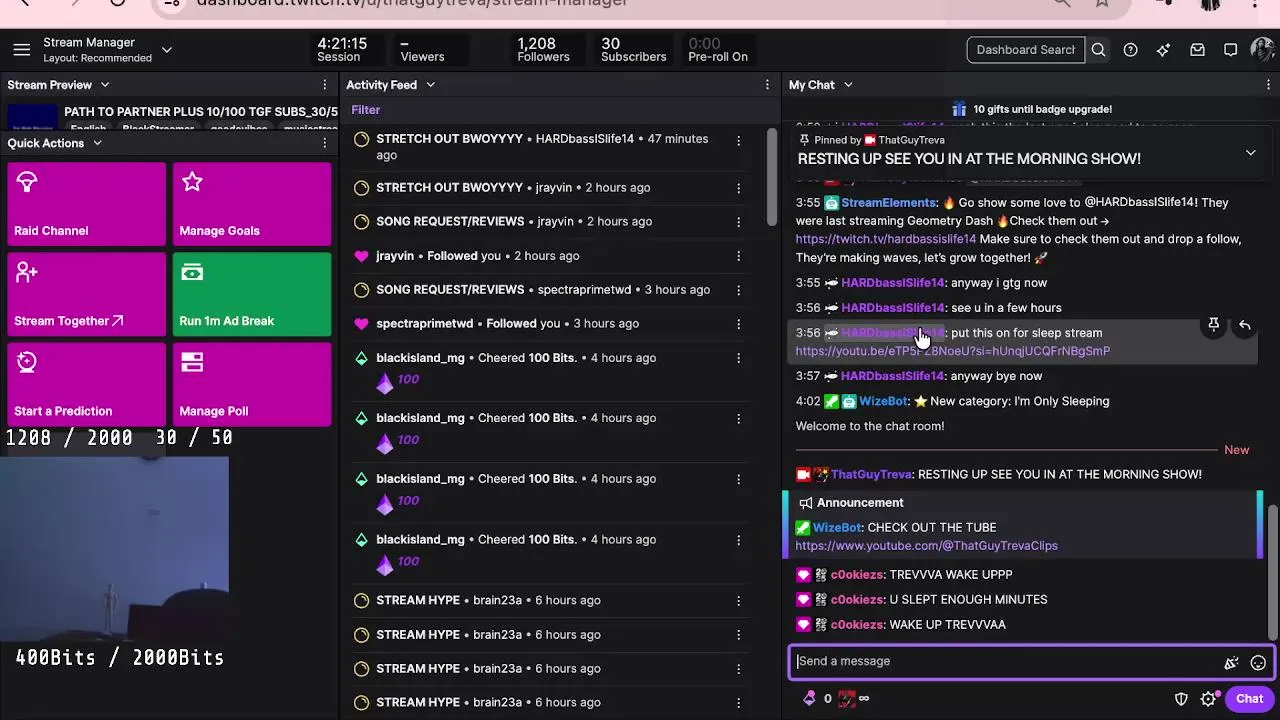Click the Chat send button

click(1249, 699)
